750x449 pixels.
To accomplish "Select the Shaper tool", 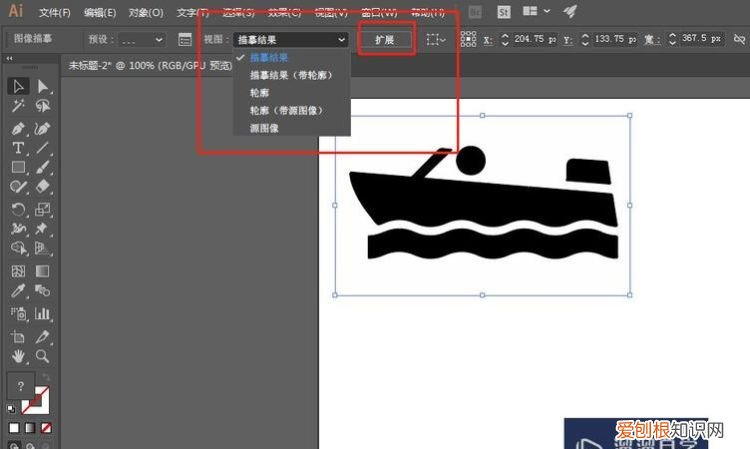I will pos(18,186).
